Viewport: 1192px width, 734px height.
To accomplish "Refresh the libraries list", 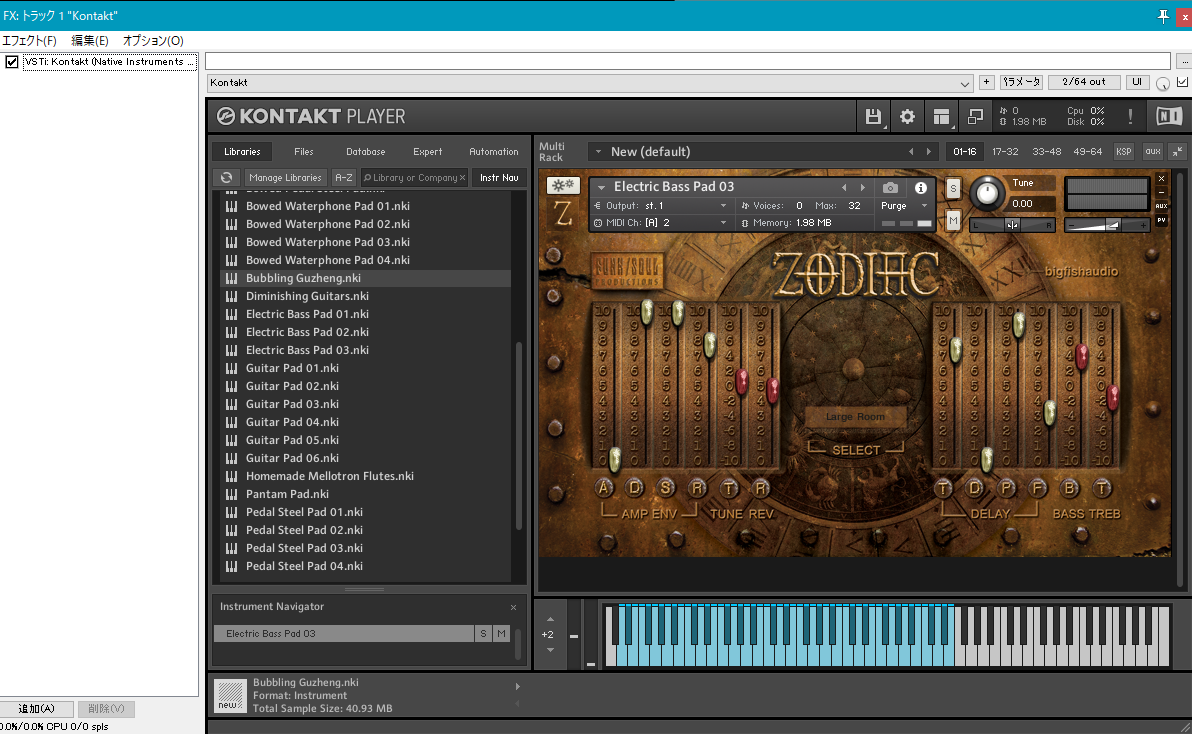I will pyautogui.click(x=227, y=178).
